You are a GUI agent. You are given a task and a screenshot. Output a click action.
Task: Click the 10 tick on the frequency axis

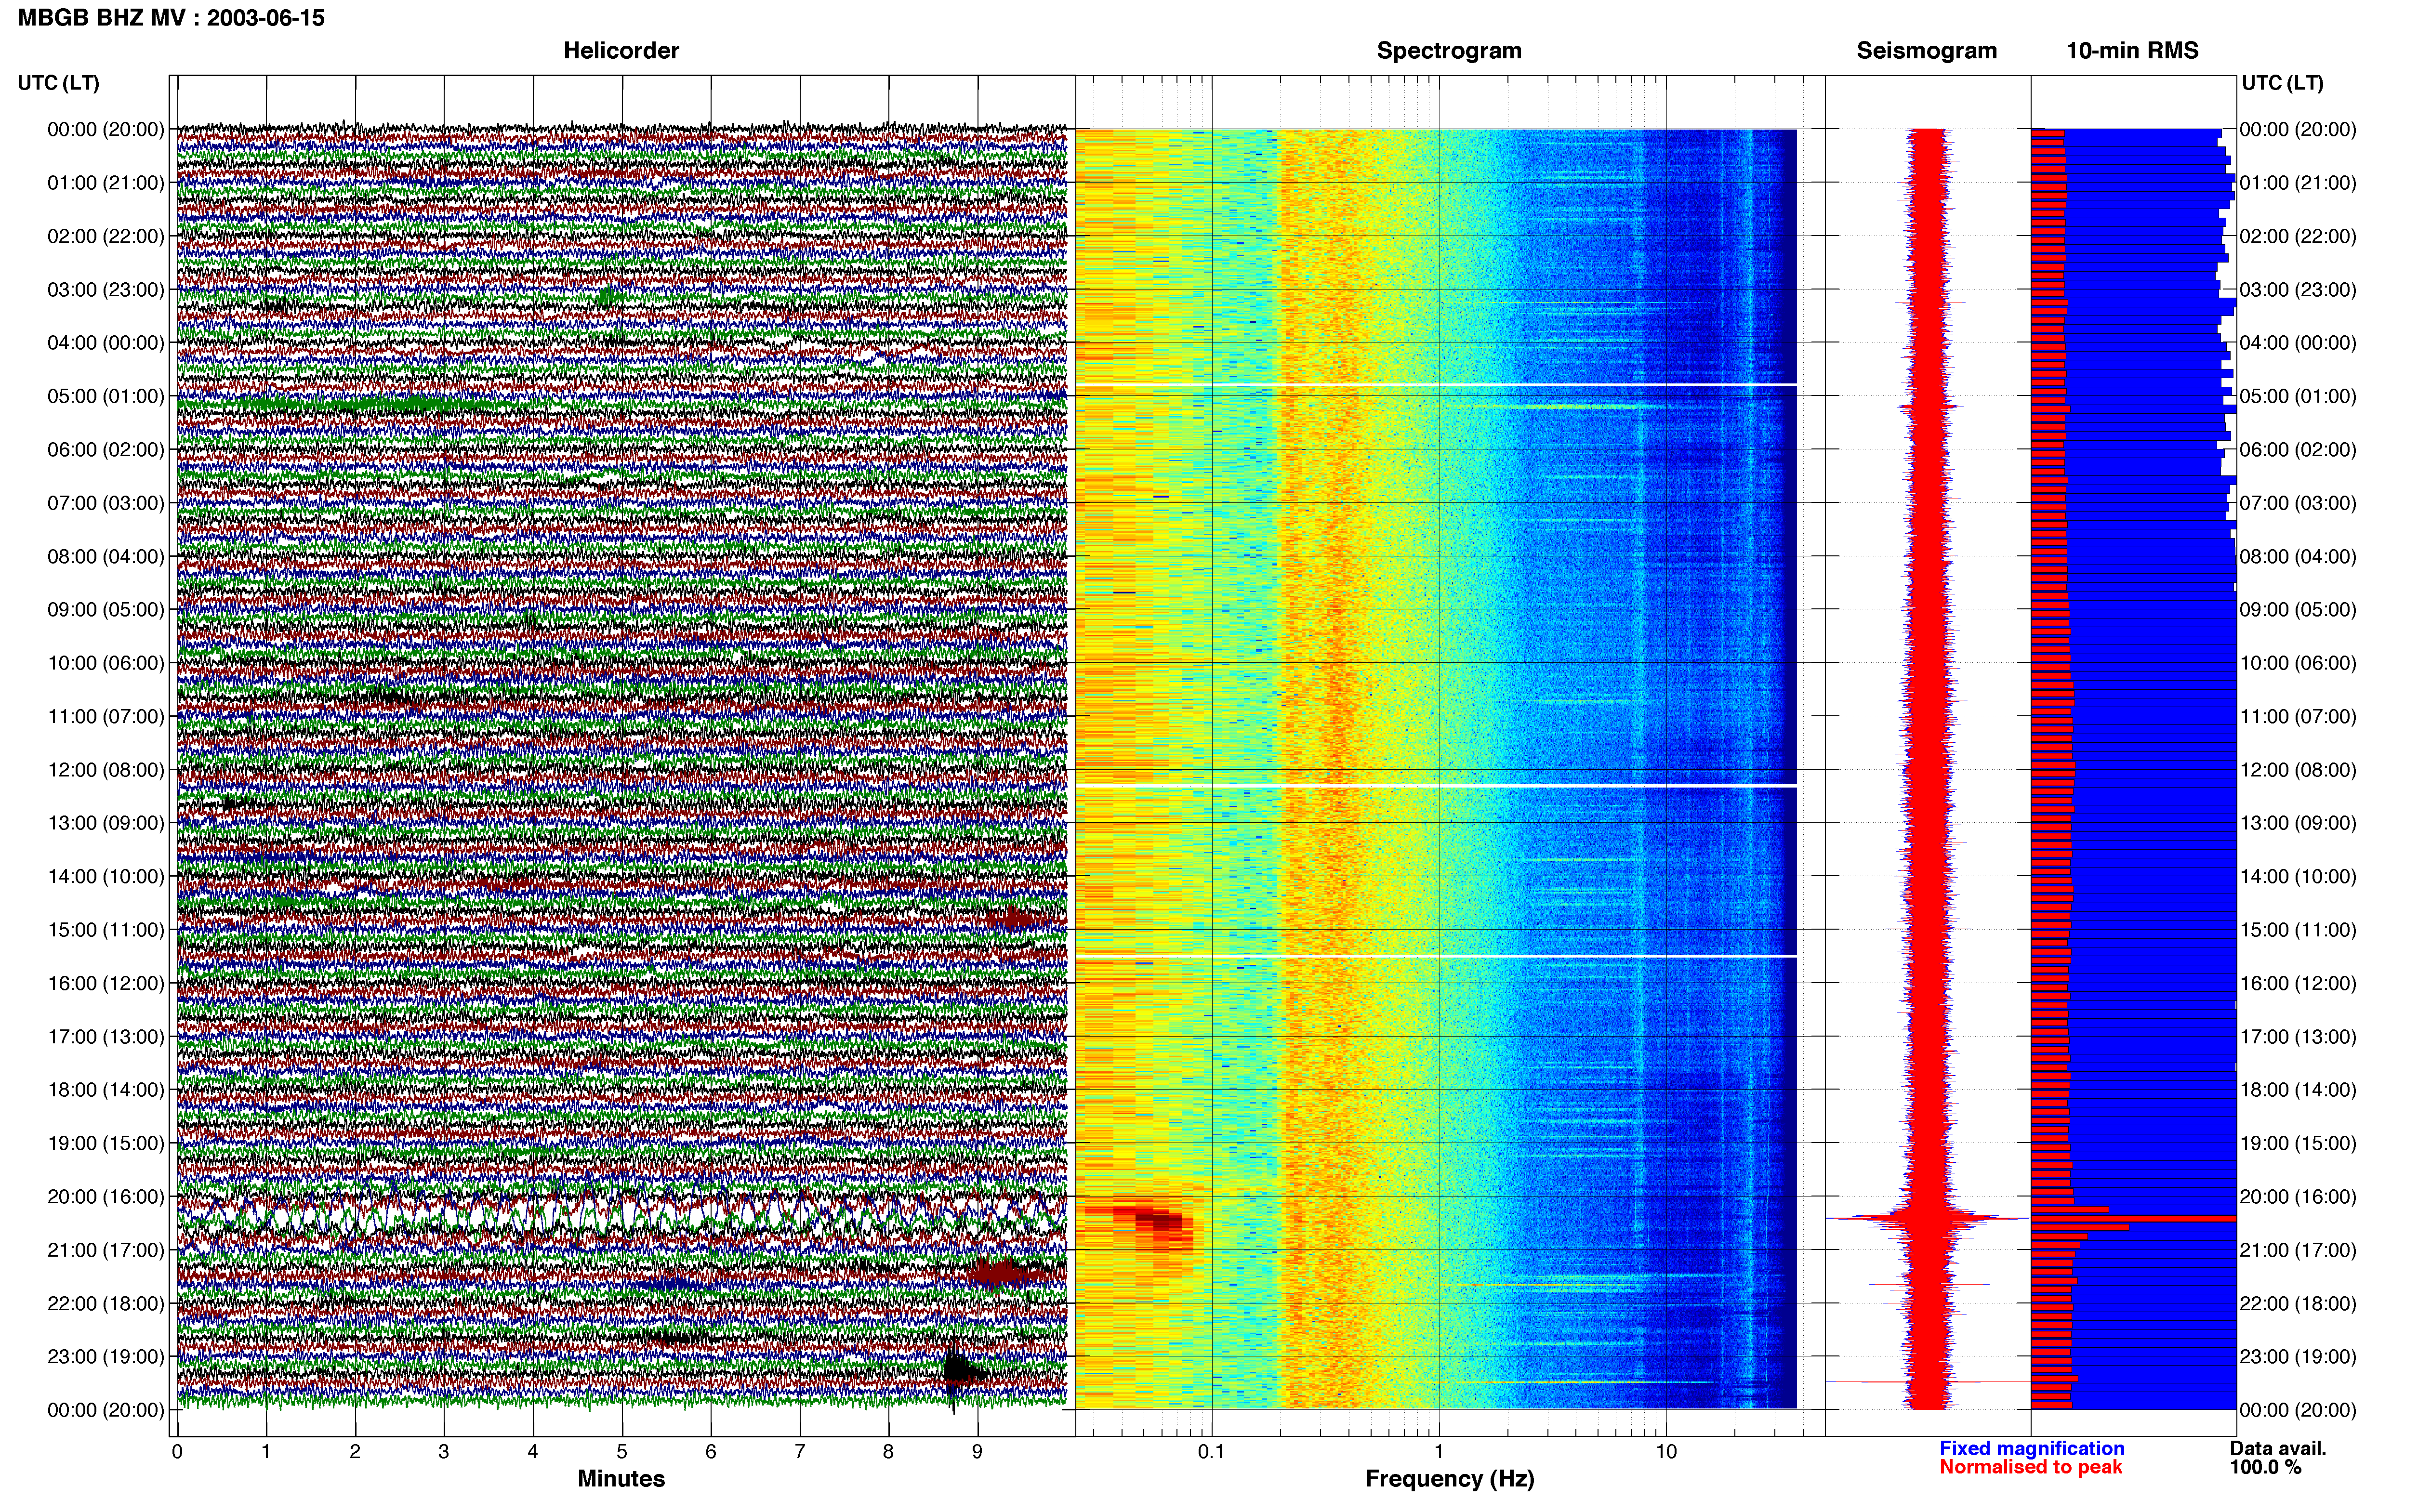point(1666,1452)
